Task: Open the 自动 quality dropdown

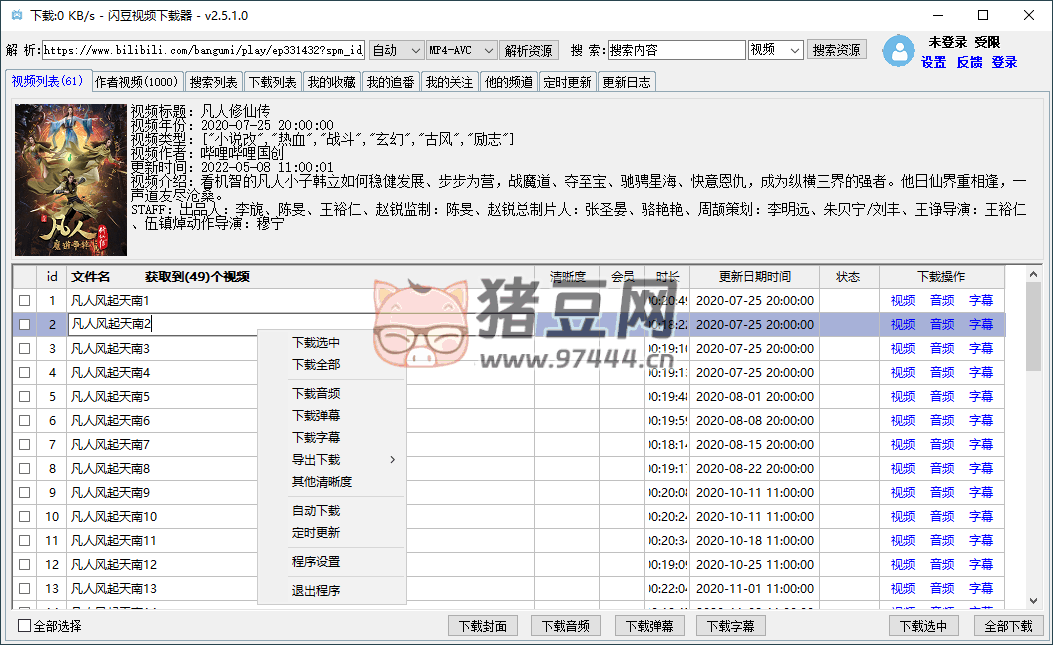Action: (x=396, y=50)
